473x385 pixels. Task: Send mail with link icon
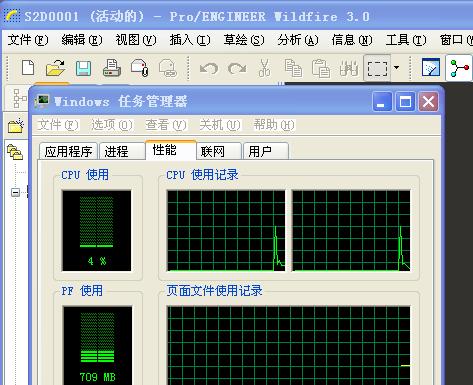coord(167,68)
